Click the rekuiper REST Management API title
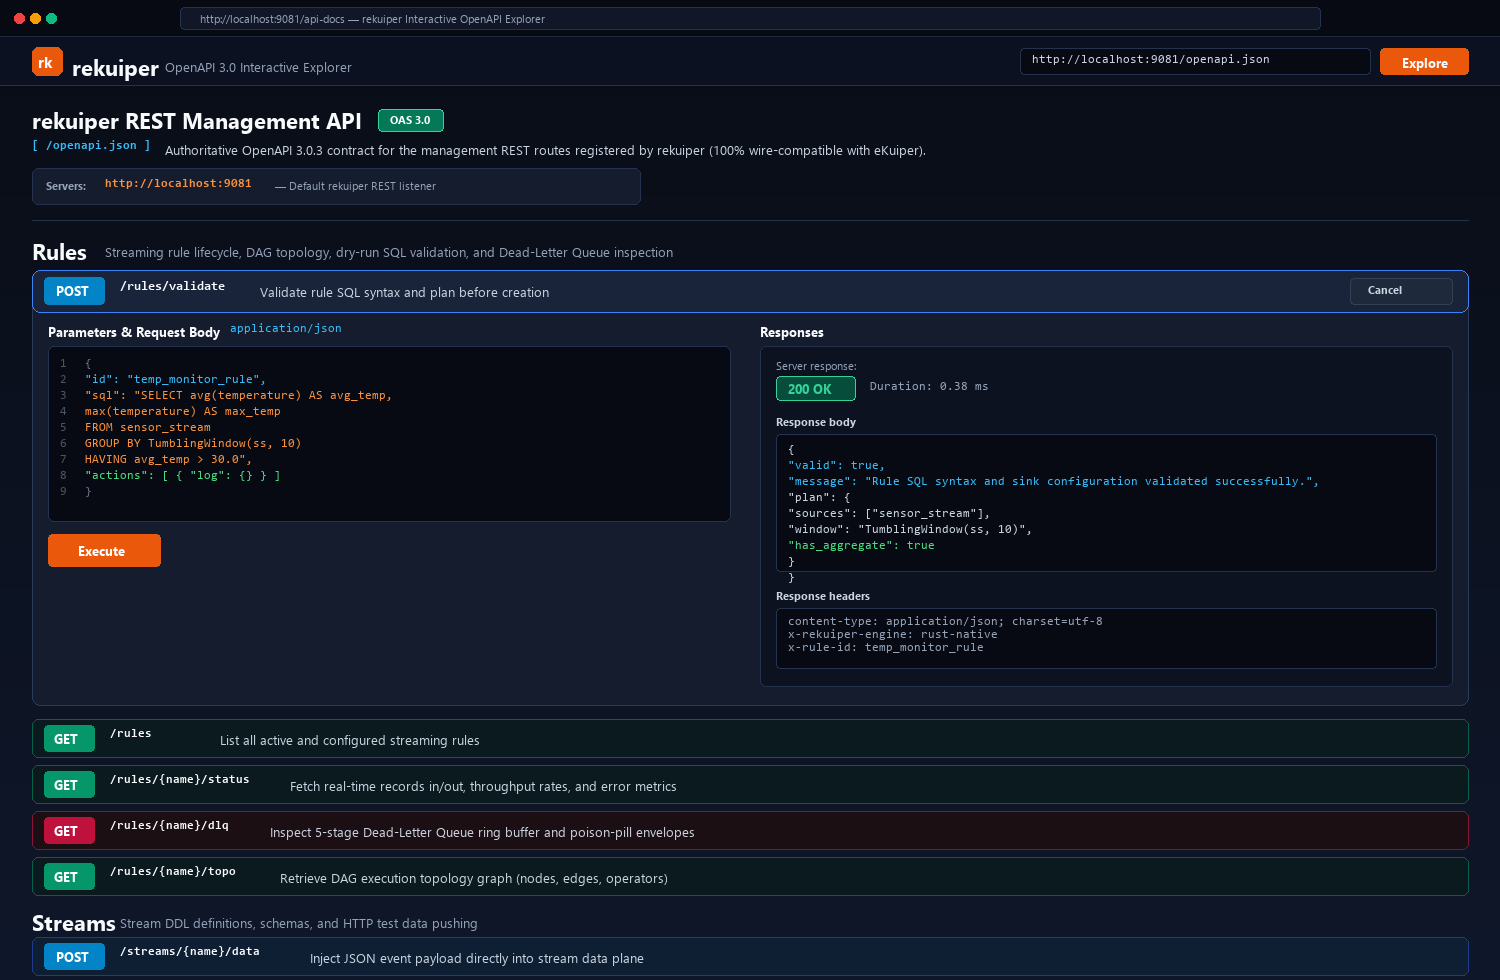The width and height of the screenshot is (1500, 980). [x=197, y=122]
